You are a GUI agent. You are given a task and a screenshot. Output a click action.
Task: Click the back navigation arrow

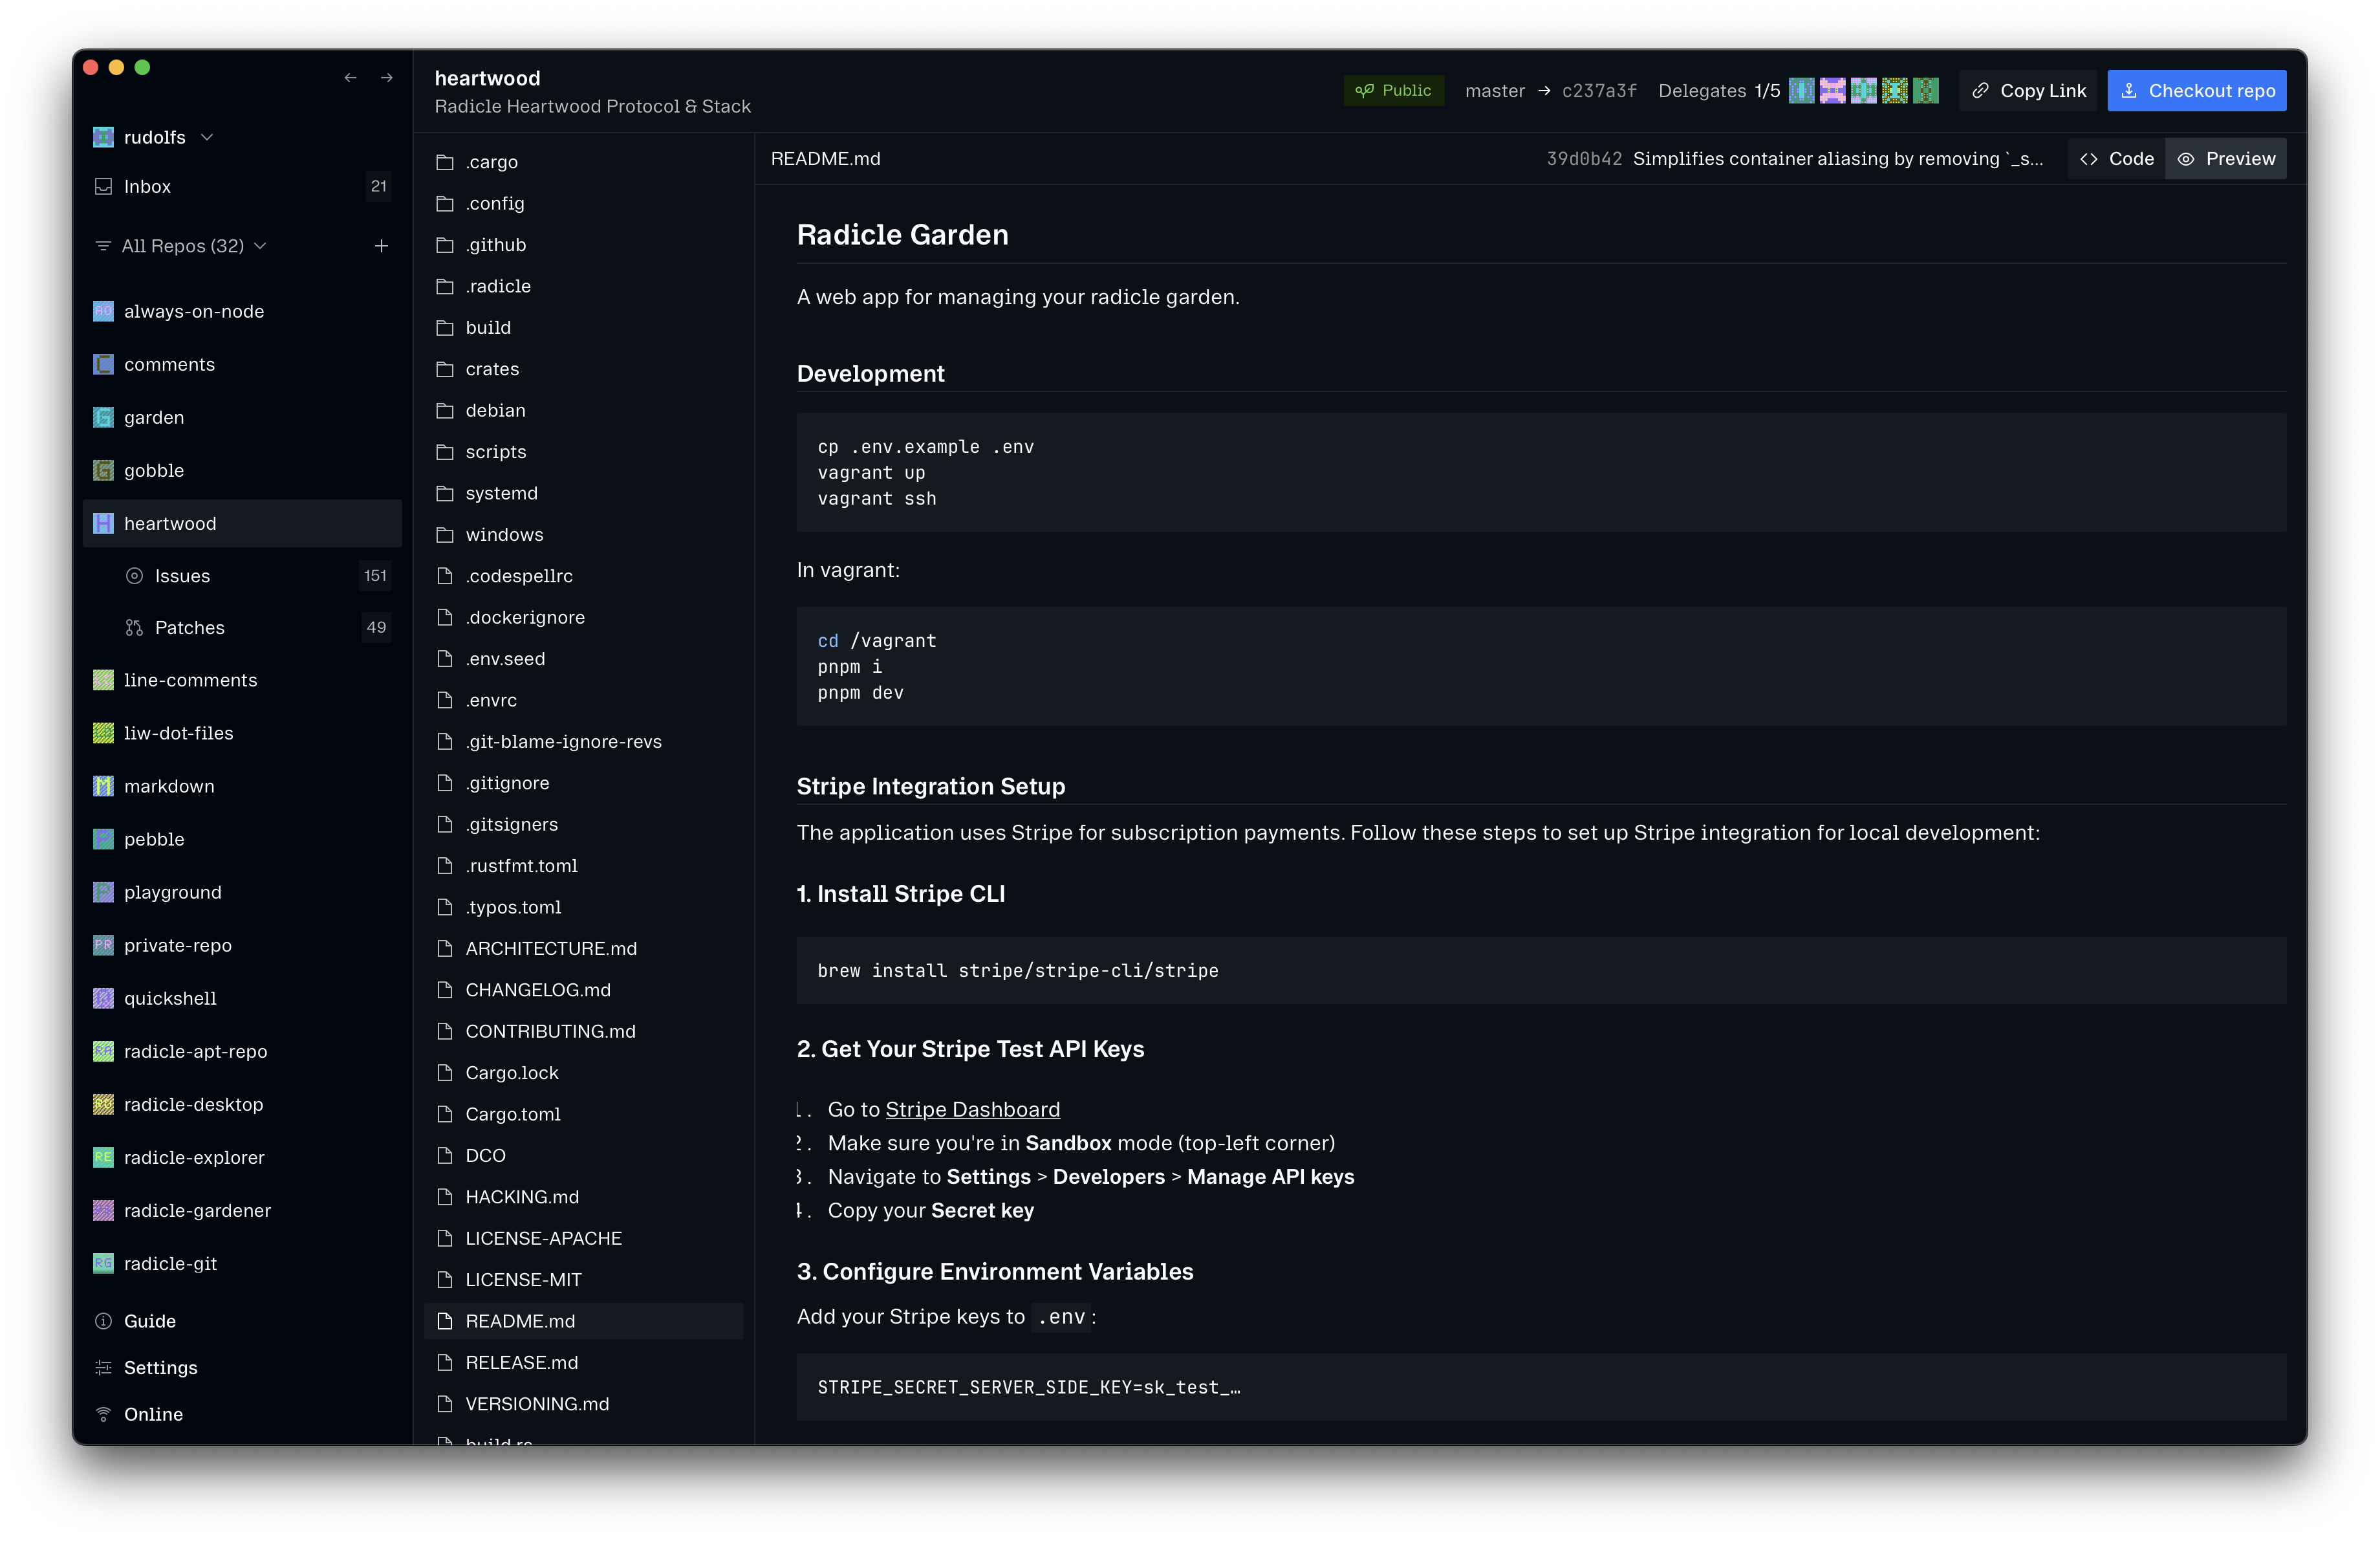coord(350,78)
